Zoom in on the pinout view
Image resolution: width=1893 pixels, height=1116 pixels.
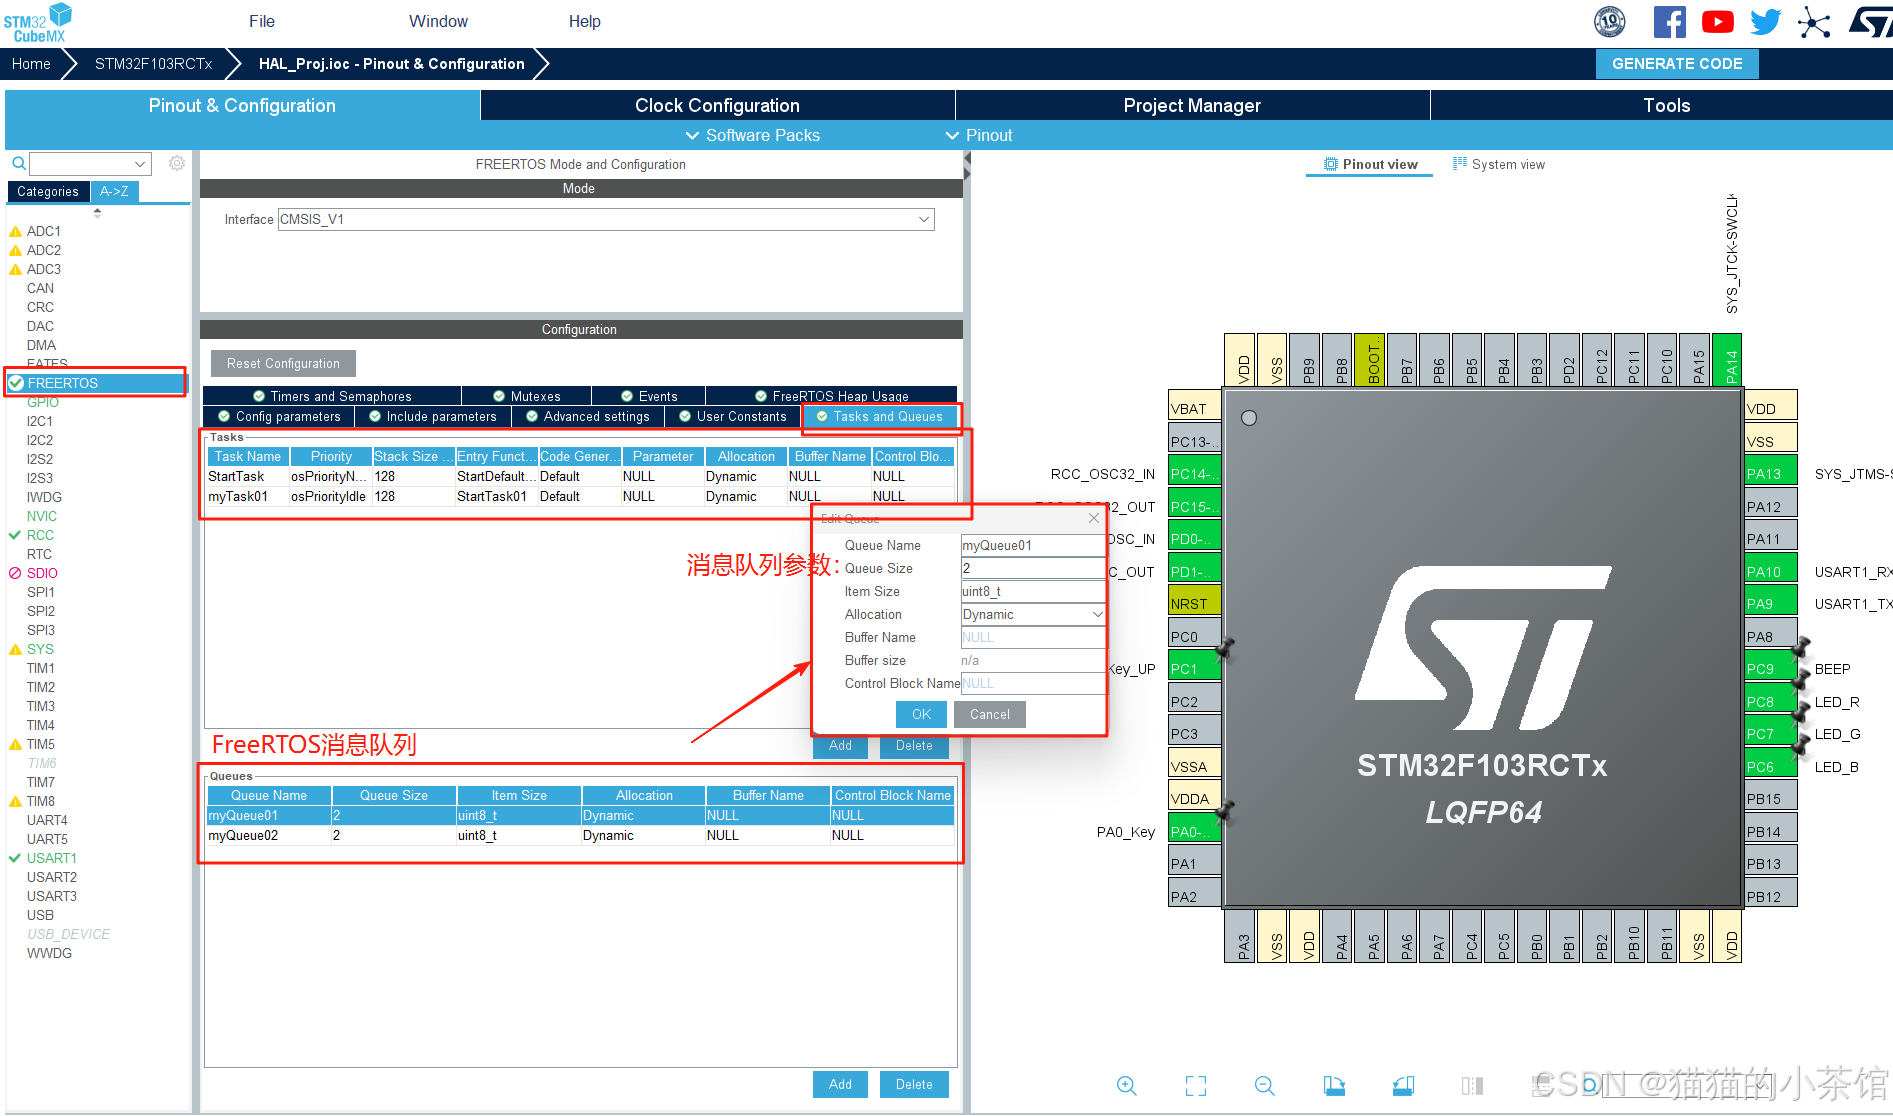pyautogui.click(x=1126, y=1085)
